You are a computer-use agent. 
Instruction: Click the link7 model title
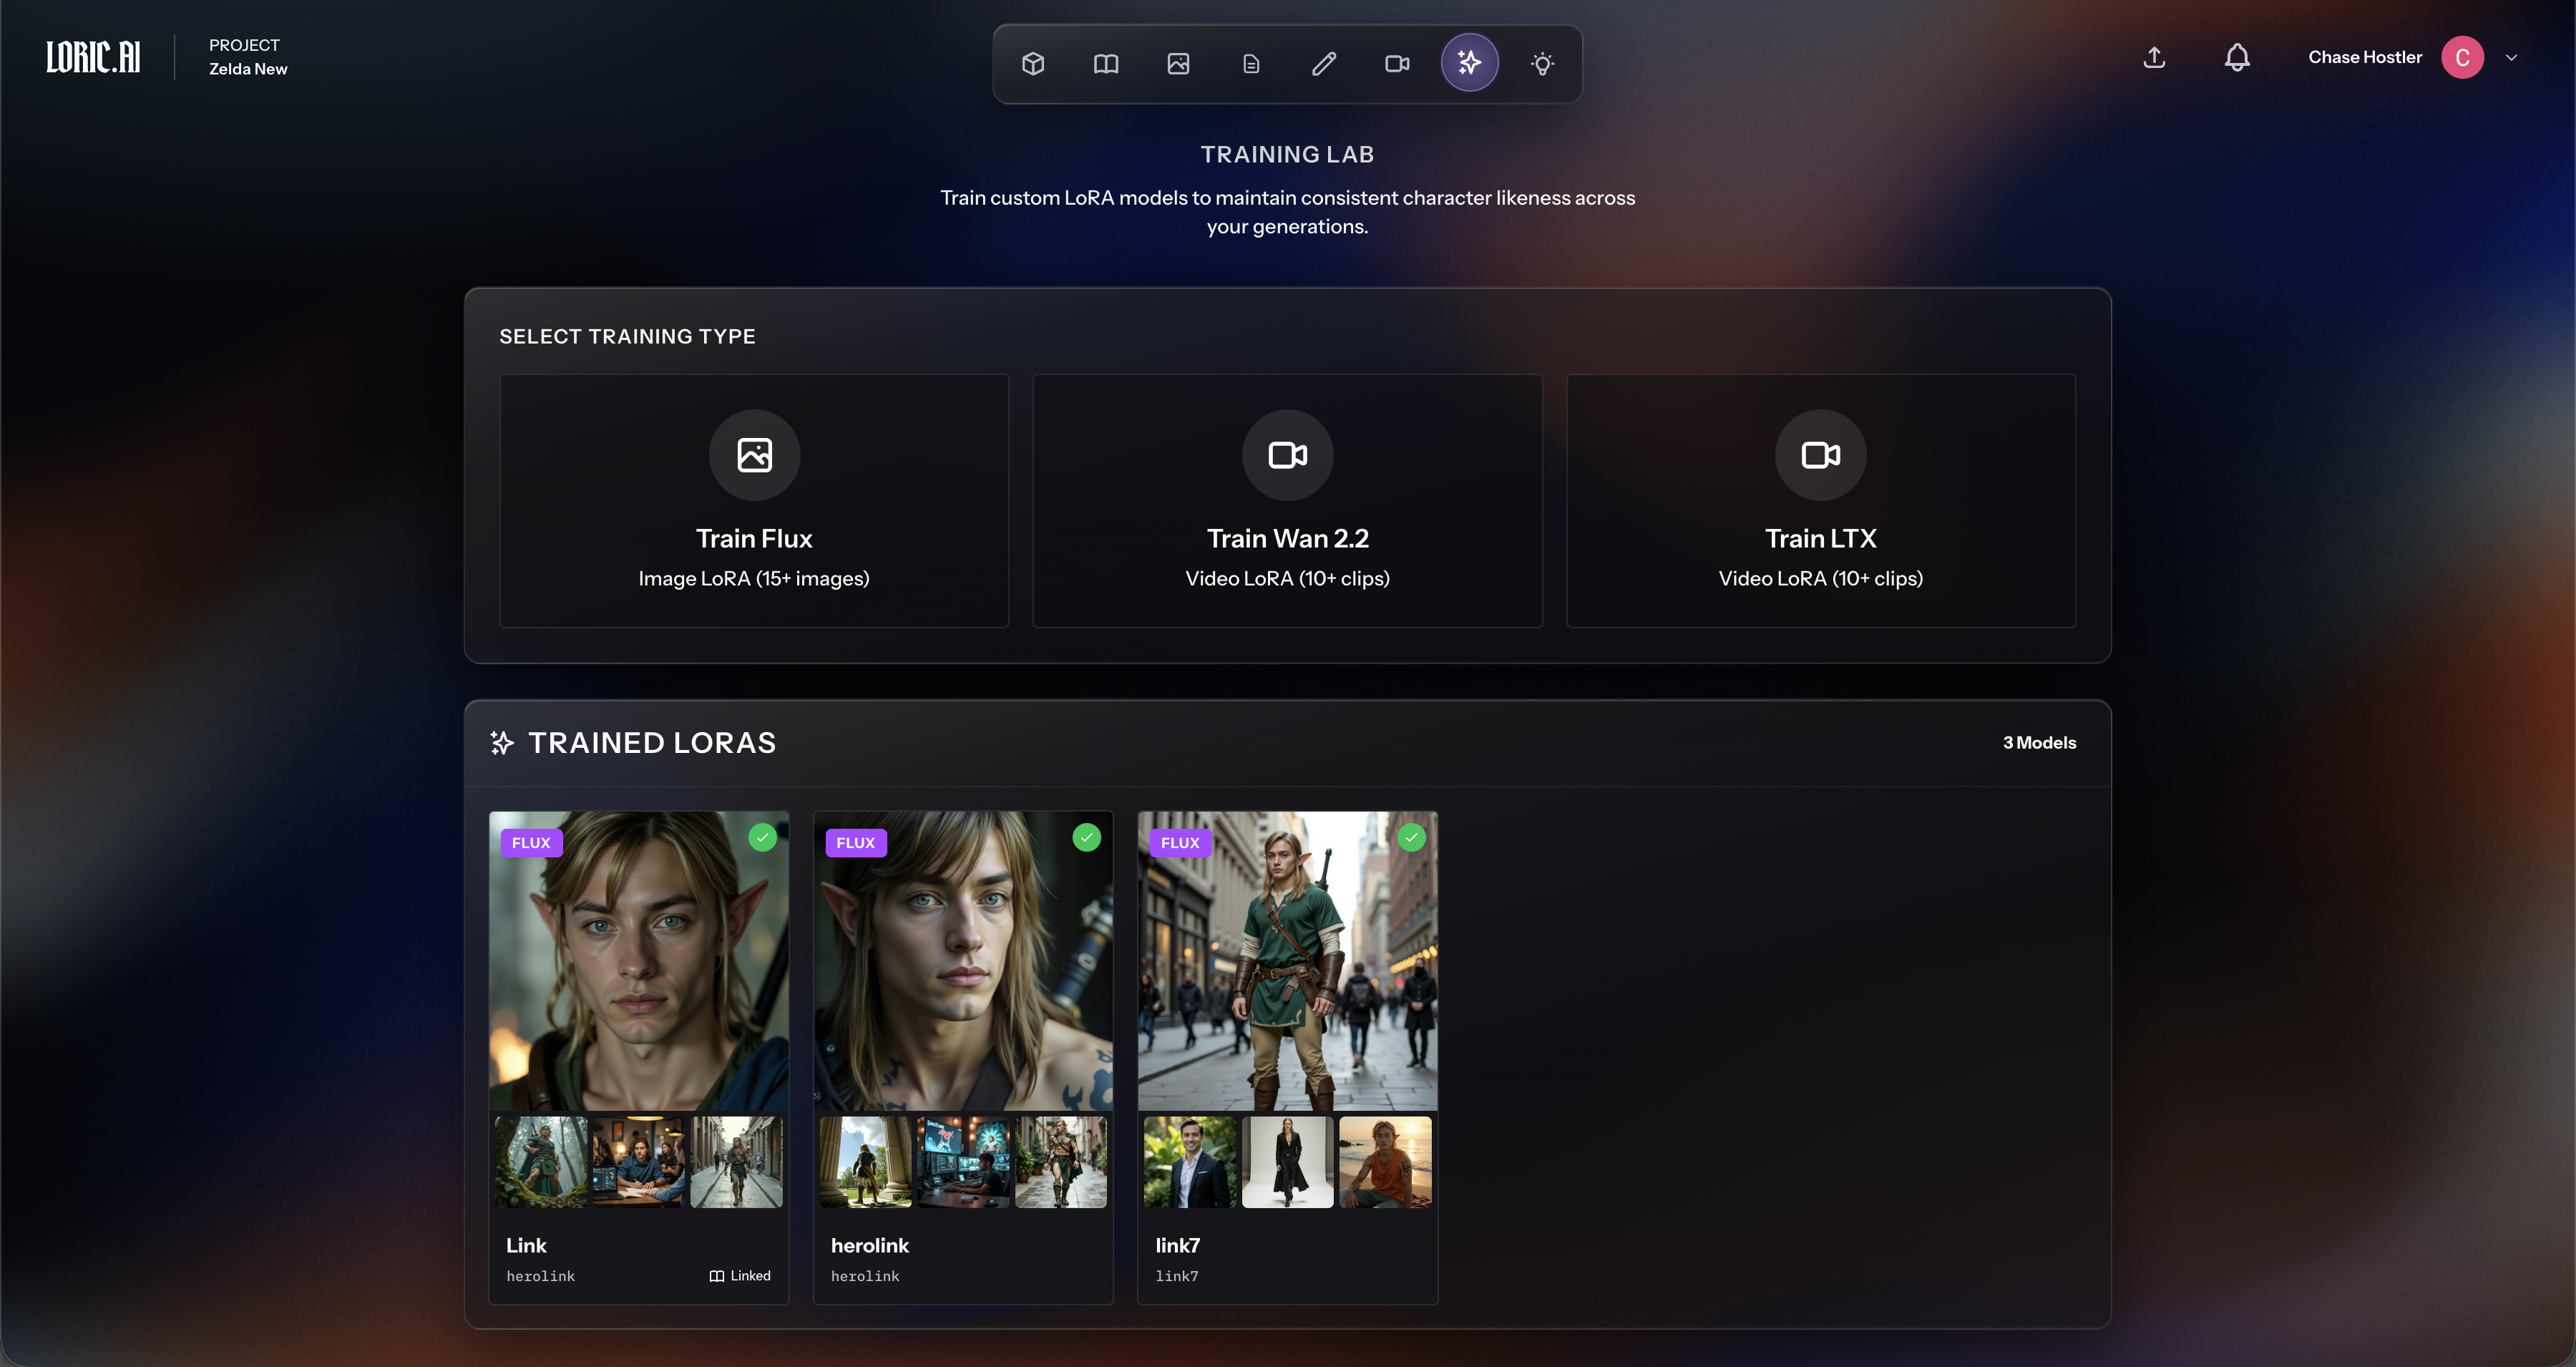[x=1178, y=1246]
